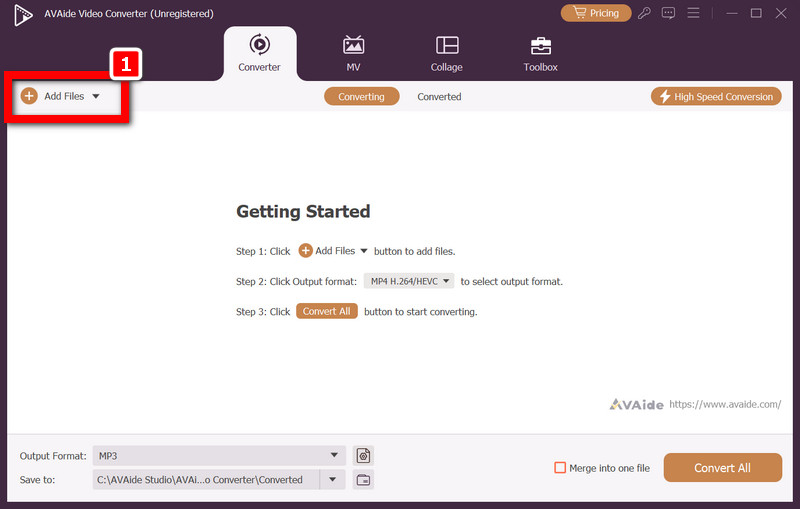
Task: Click the bottom Convert All button
Action: 722,468
